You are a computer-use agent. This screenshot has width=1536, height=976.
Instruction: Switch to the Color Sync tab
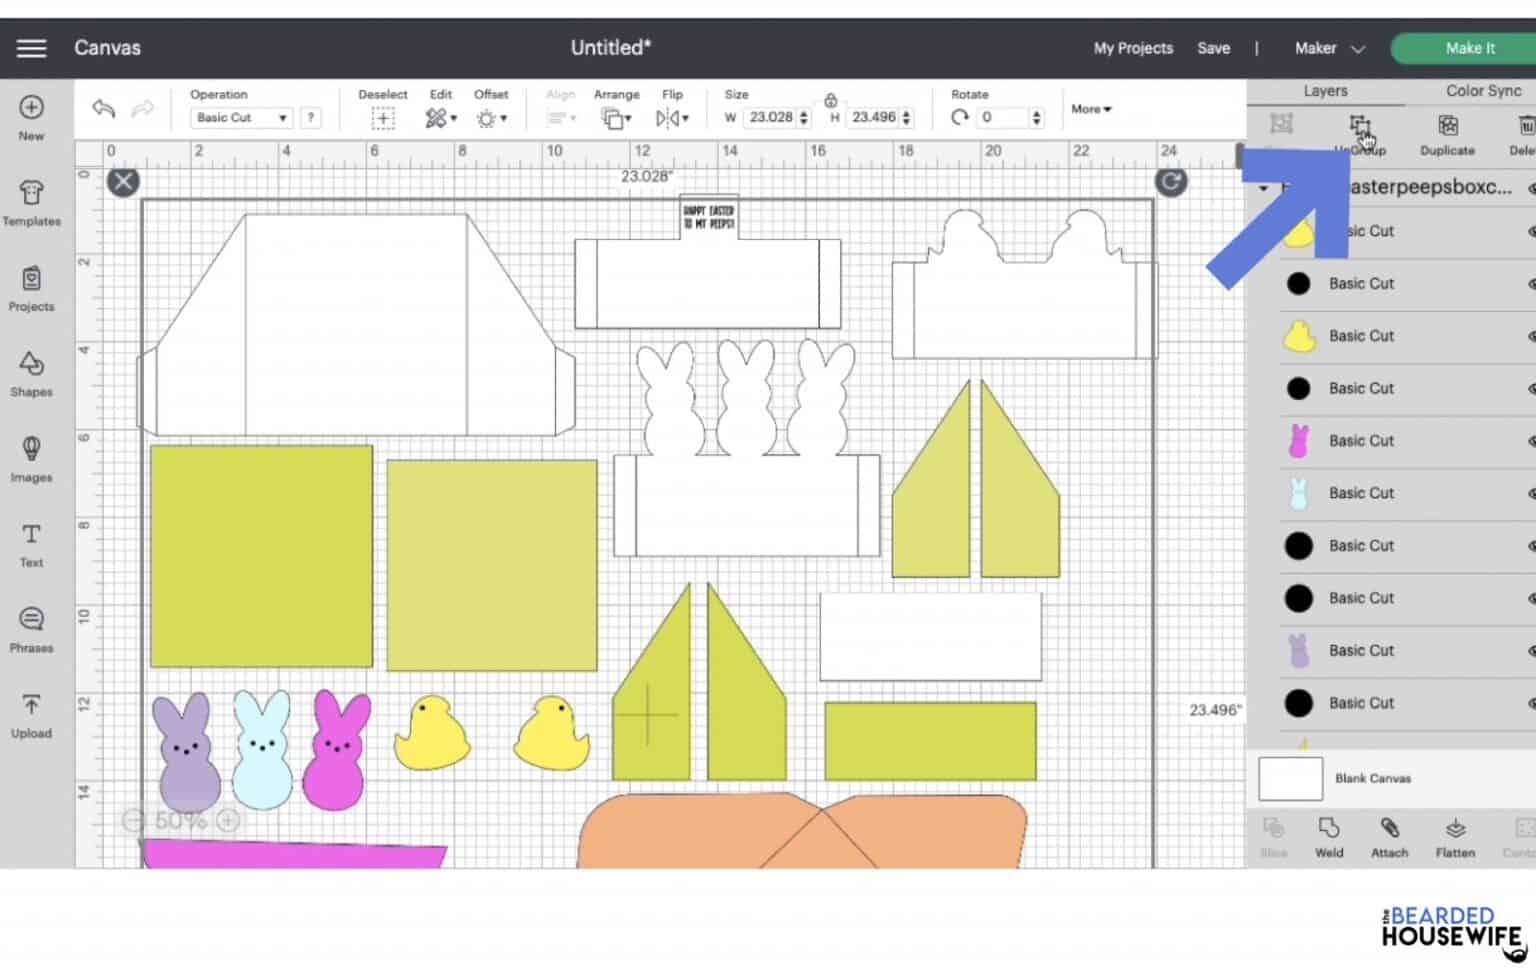[x=1482, y=91]
